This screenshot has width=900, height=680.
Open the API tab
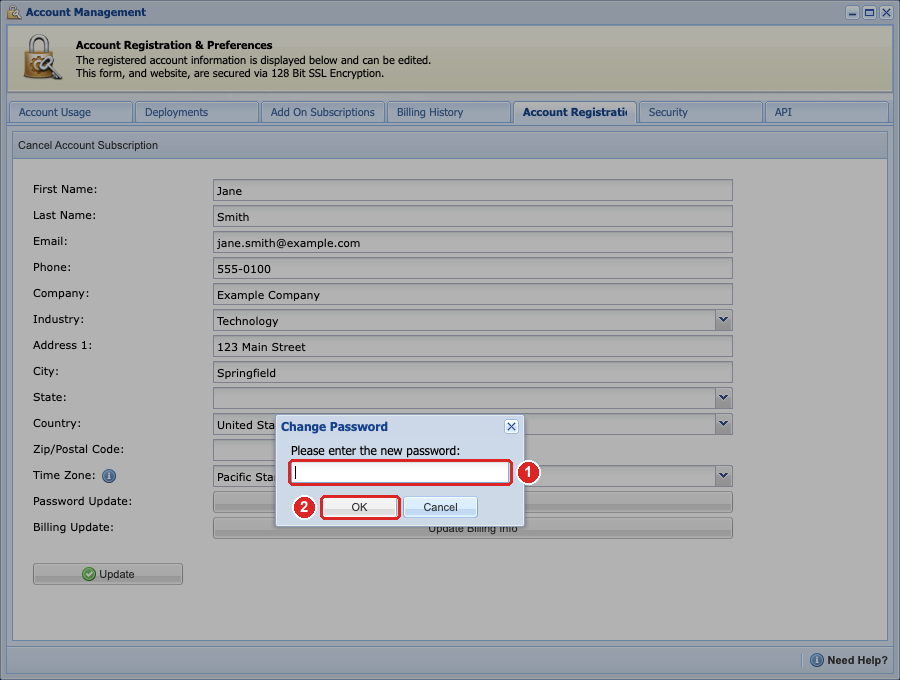click(827, 112)
